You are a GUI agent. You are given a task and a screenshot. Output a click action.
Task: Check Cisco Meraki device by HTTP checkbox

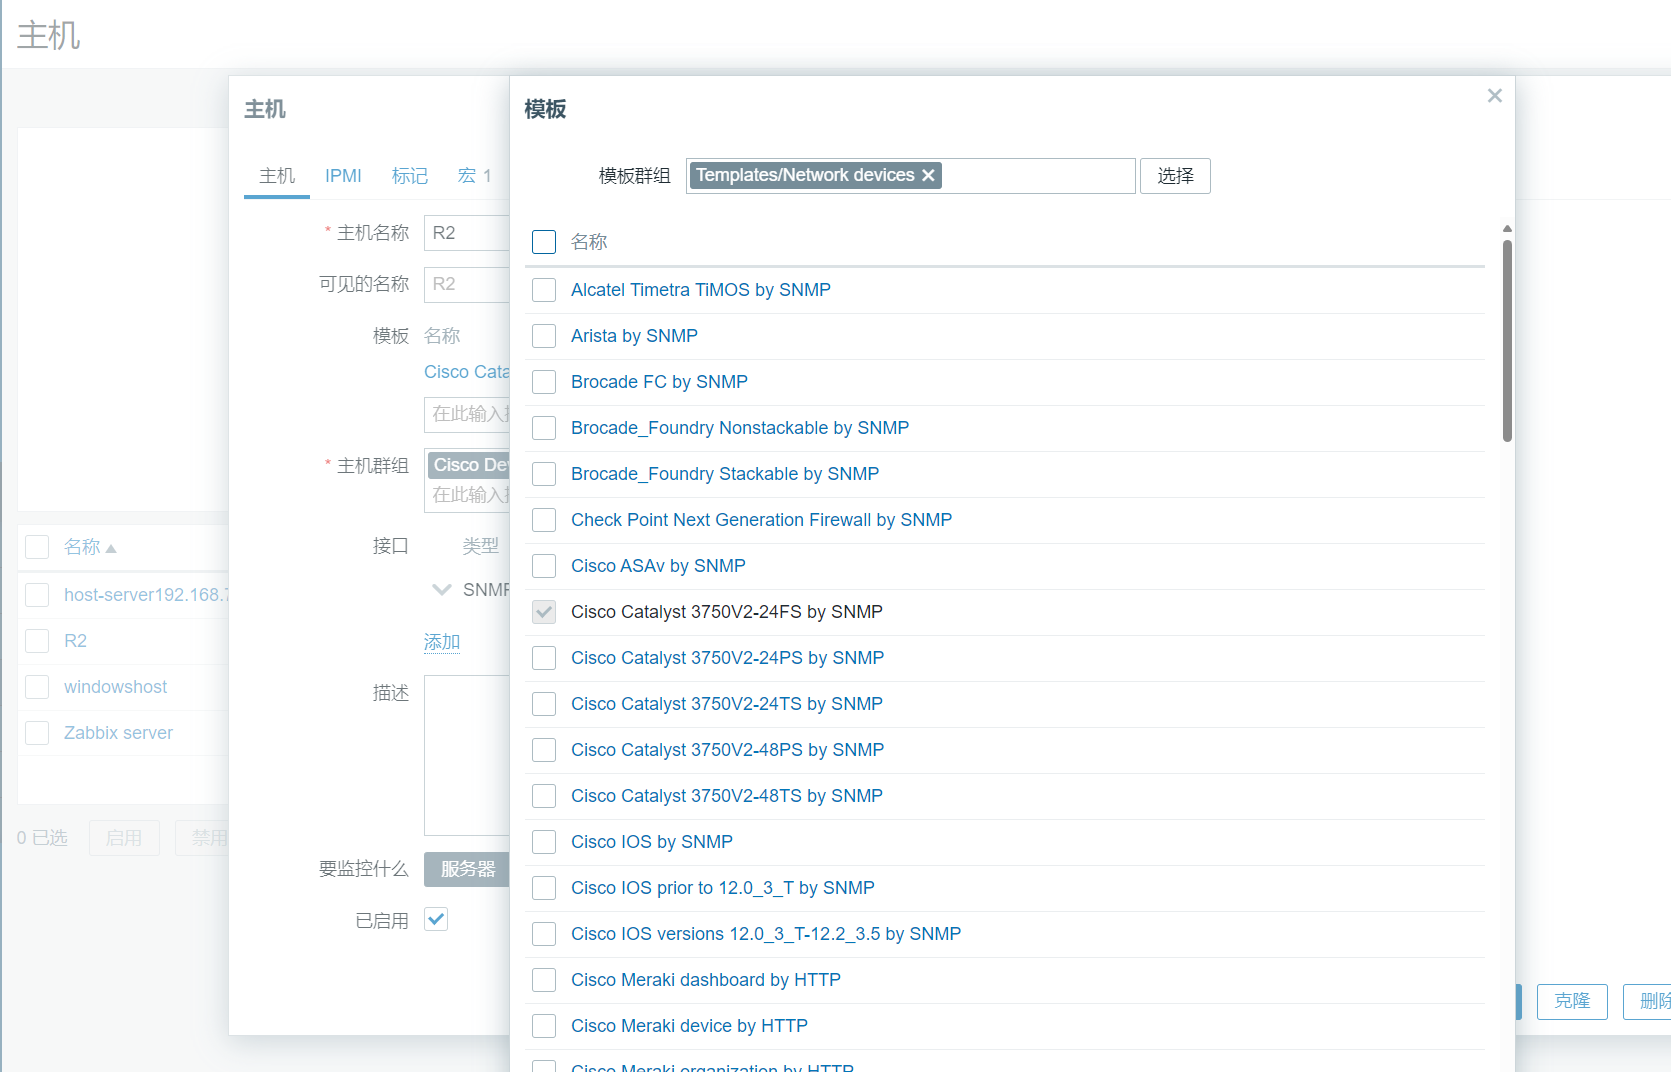(544, 1026)
